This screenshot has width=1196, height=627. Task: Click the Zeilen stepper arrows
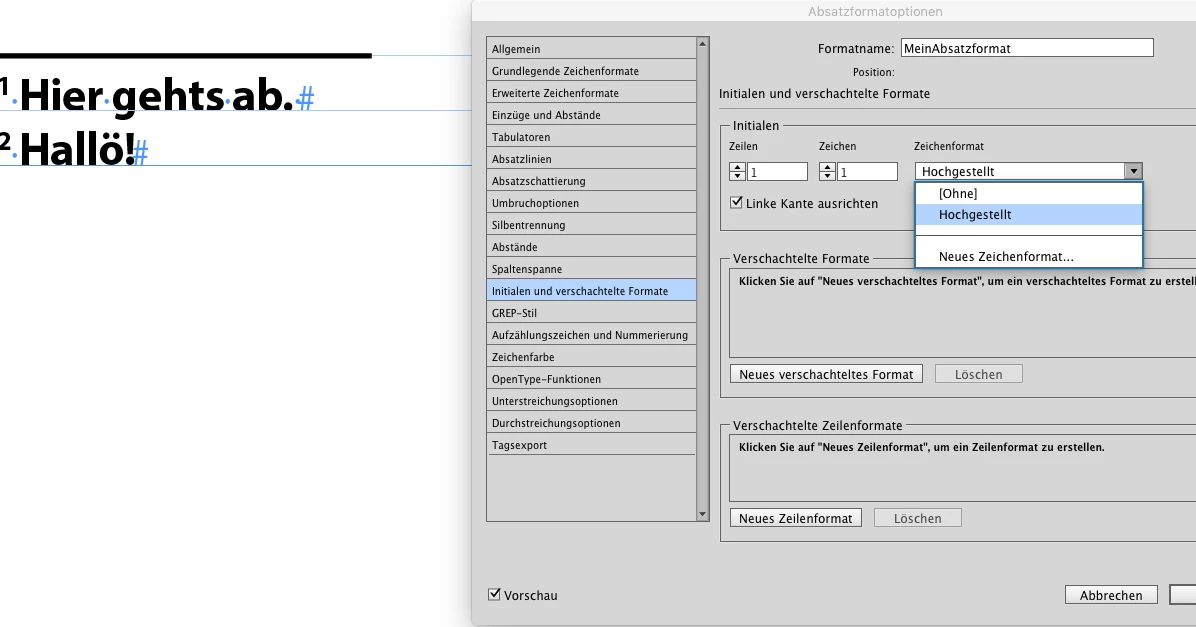[x=737, y=172]
